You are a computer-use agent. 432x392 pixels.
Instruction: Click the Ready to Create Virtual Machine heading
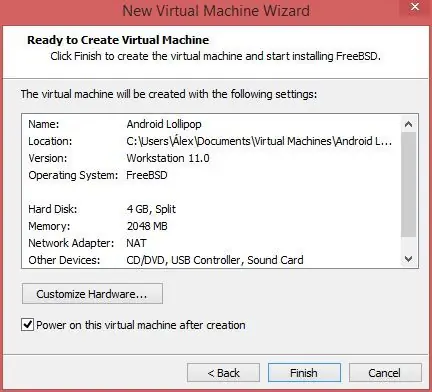118,40
